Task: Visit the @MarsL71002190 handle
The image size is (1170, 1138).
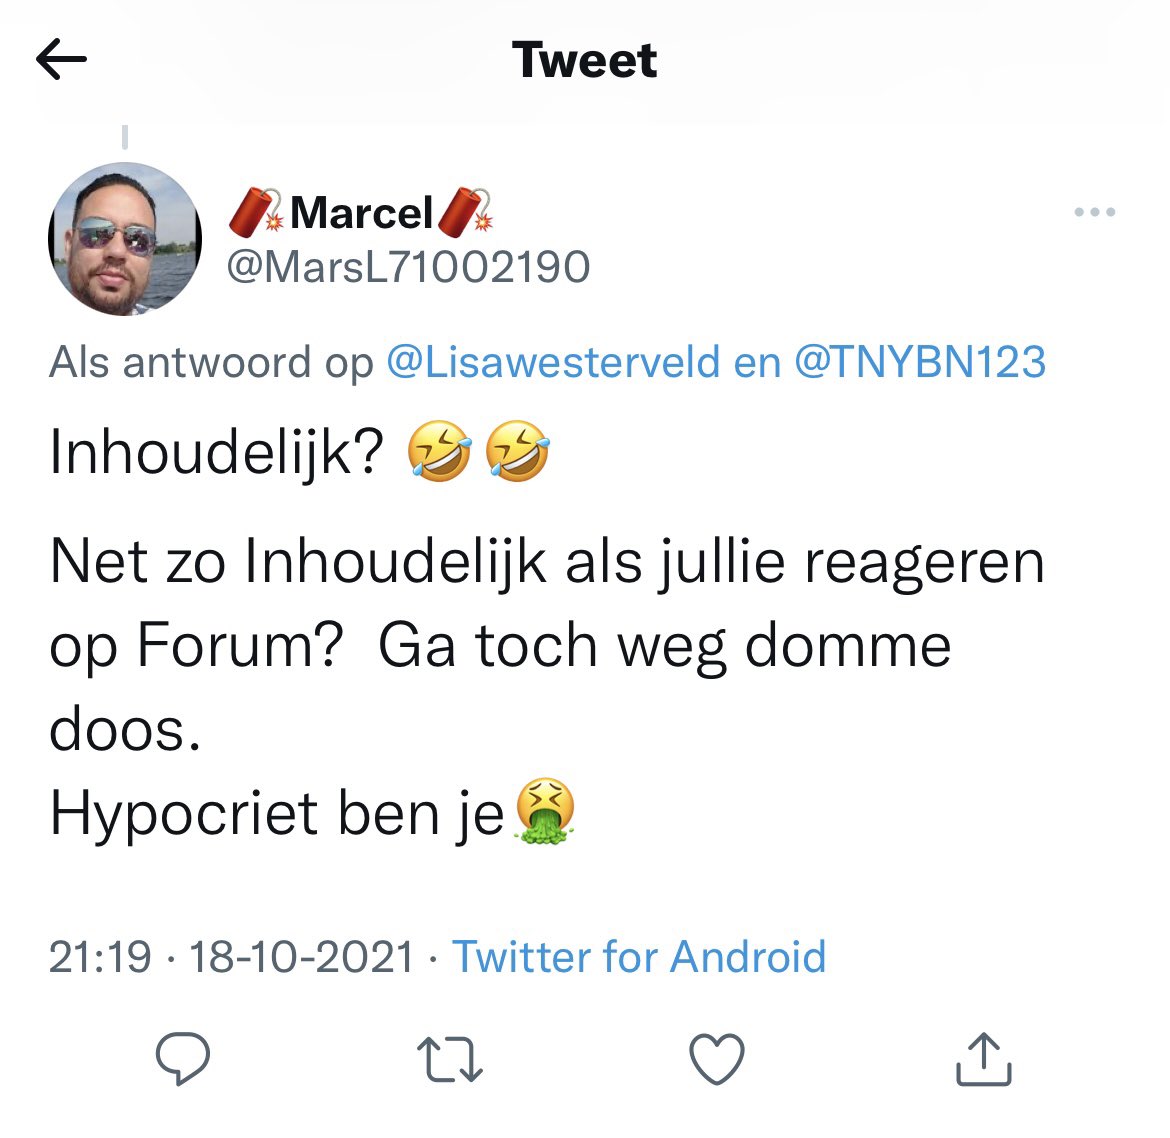Action: click(x=408, y=267)
